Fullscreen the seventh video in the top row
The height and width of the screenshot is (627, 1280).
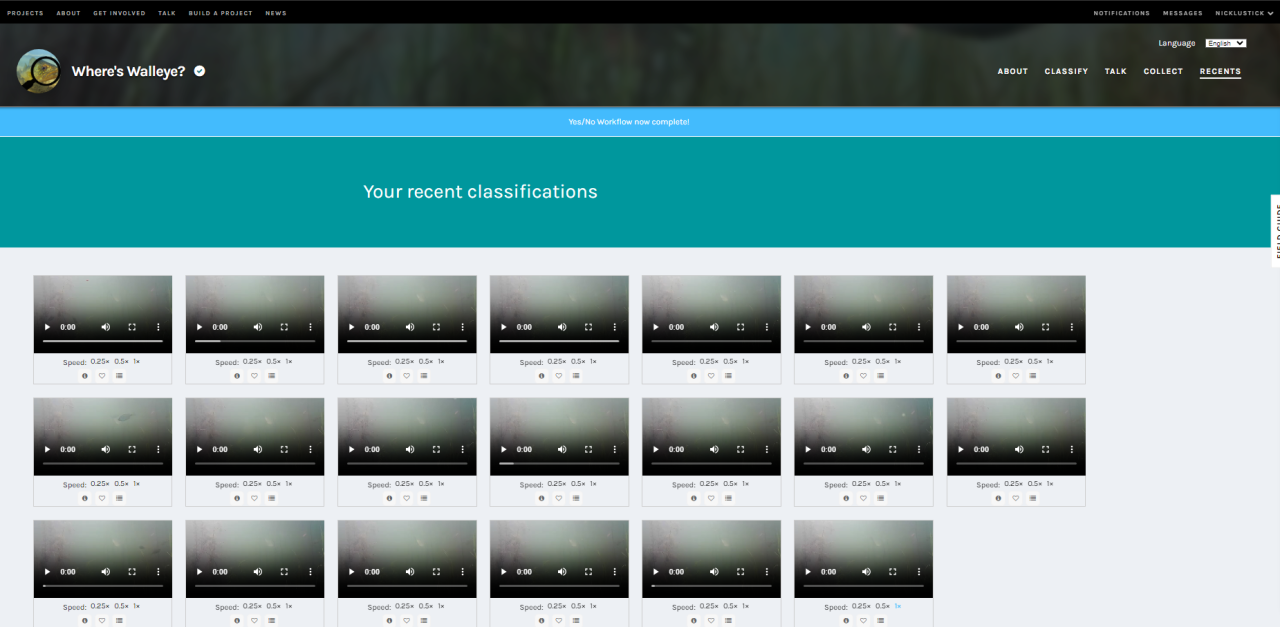click(1045, 327)
